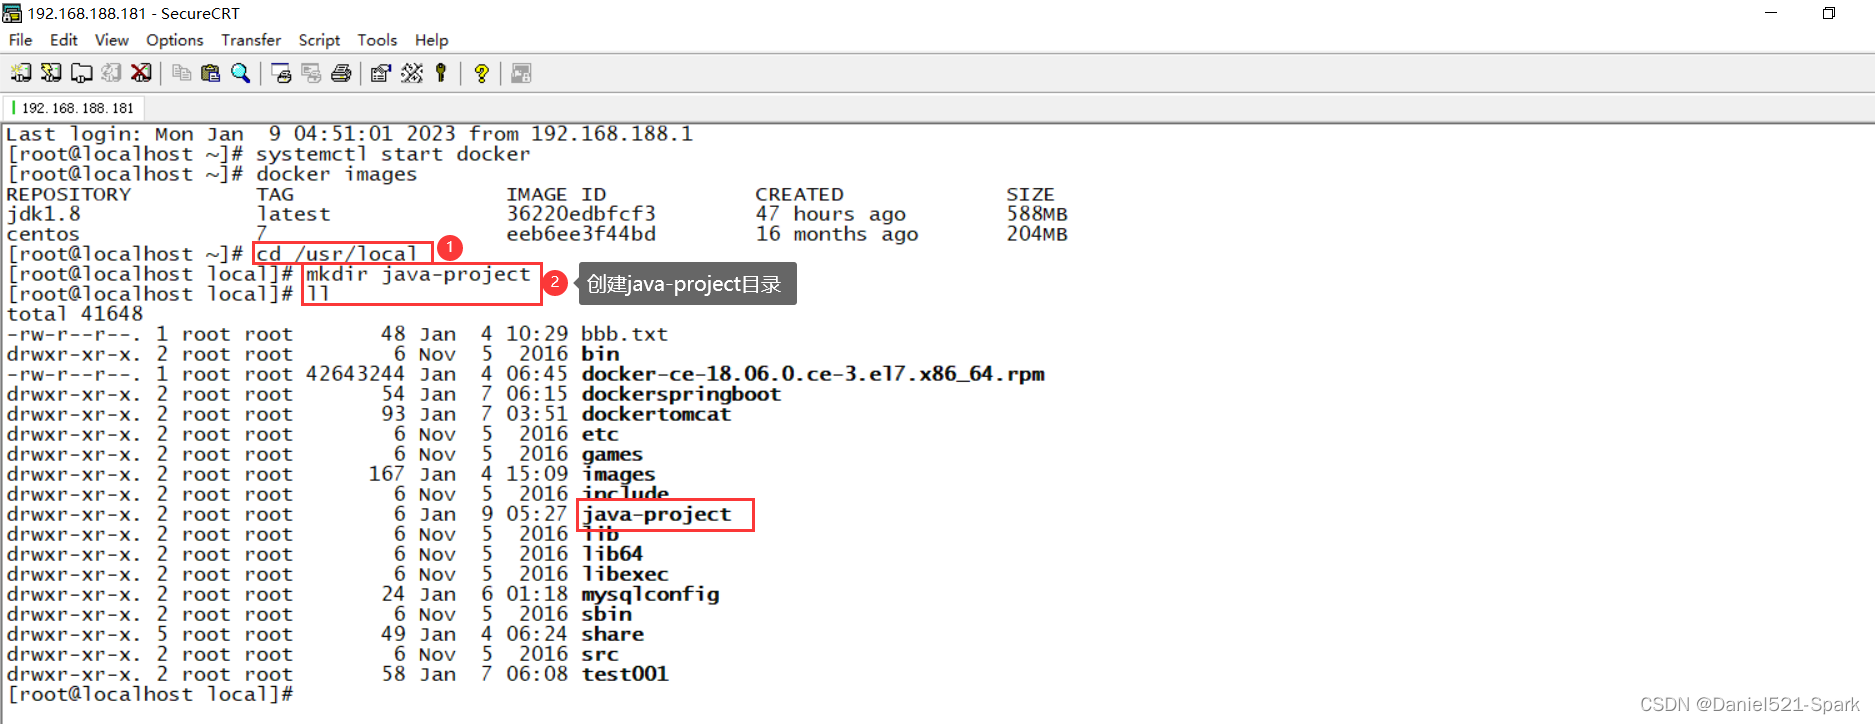The image size is (1875, 724).
Task: Click the 'mysqlconfig' directory name
Action: pyautogui.click(x=650, y=594)
